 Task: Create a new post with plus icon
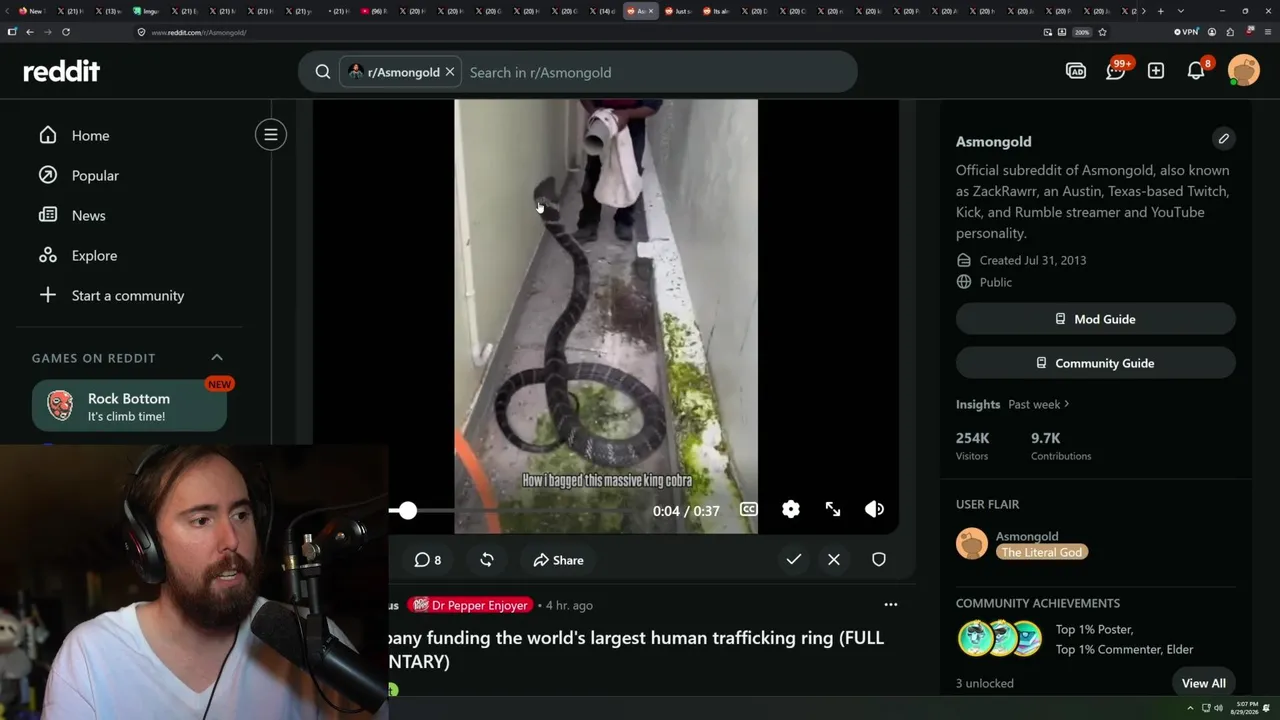[x=1156, y=71]
